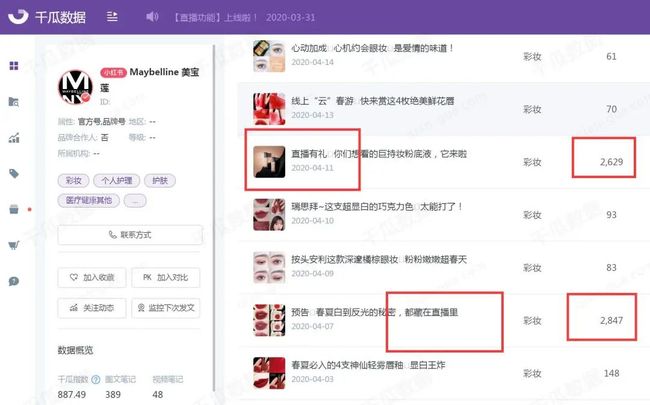Click 关注动态 follow updates button
This screenshot has height=405, width=650.
[92, 308]
